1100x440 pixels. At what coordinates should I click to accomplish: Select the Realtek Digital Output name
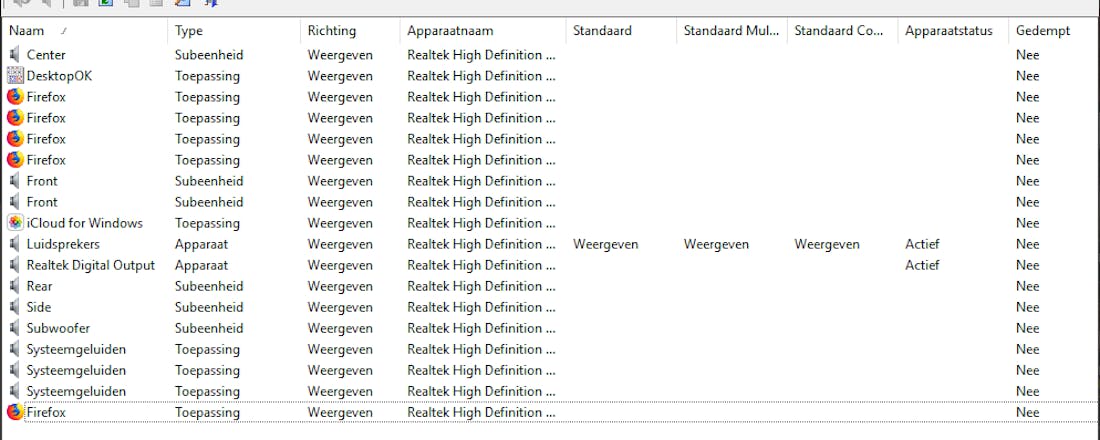(x=90, y=265)
